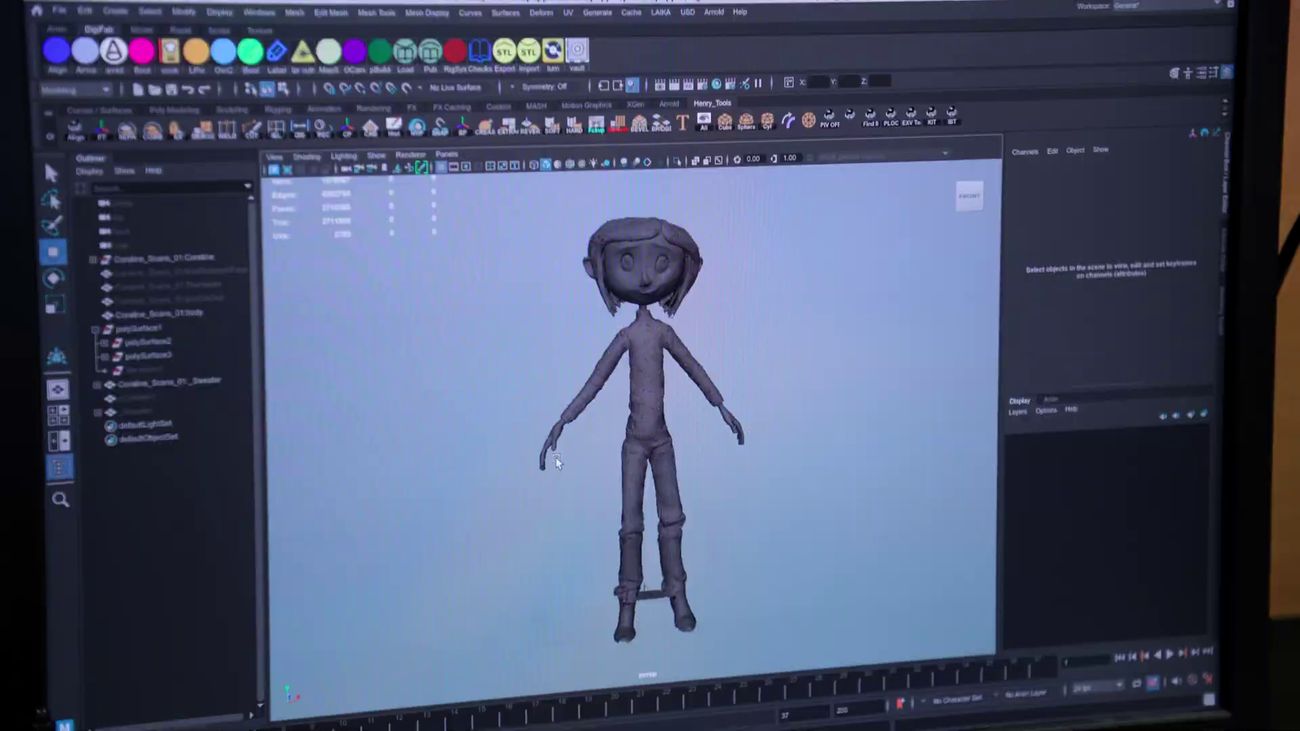Click the orange T text tool shelf icon
Viewport: 1300px width, 731px height.
(x=683, y=123)
